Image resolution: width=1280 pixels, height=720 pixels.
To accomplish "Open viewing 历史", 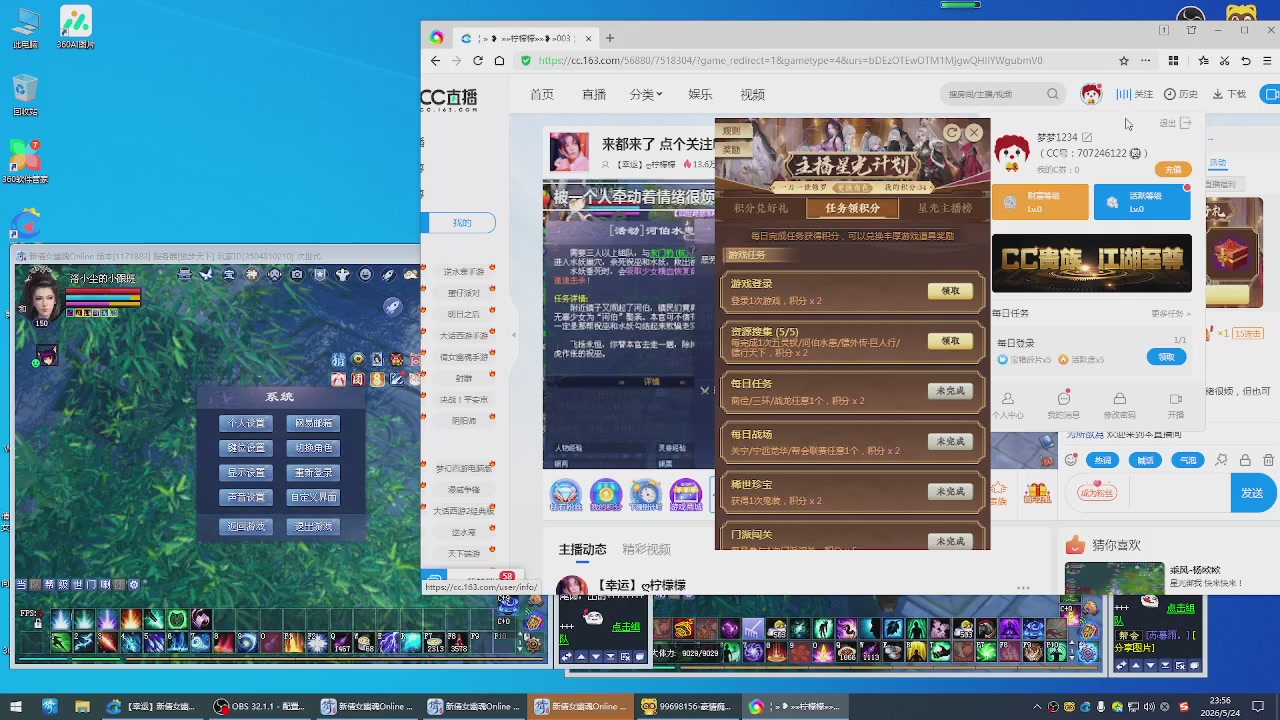I will point(1180,94).
